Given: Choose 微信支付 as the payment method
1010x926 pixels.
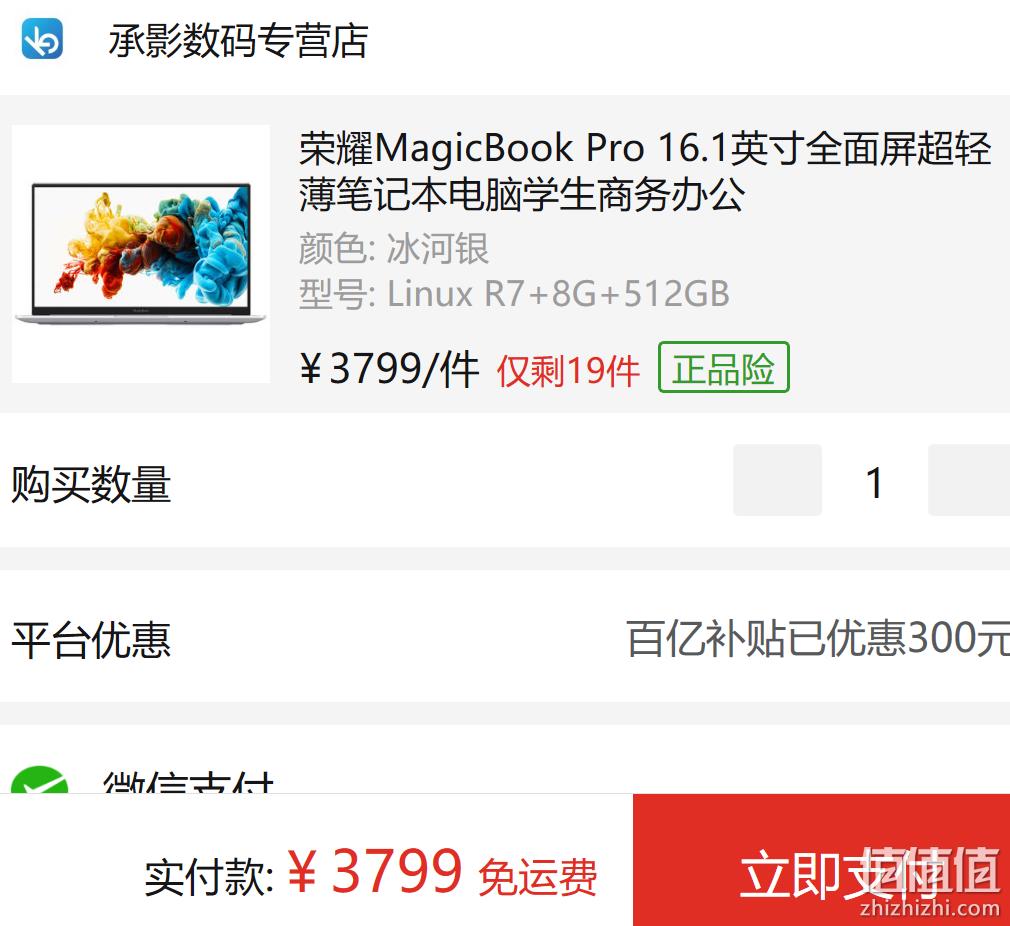Looking at the screenshot, I should point(188,781).
